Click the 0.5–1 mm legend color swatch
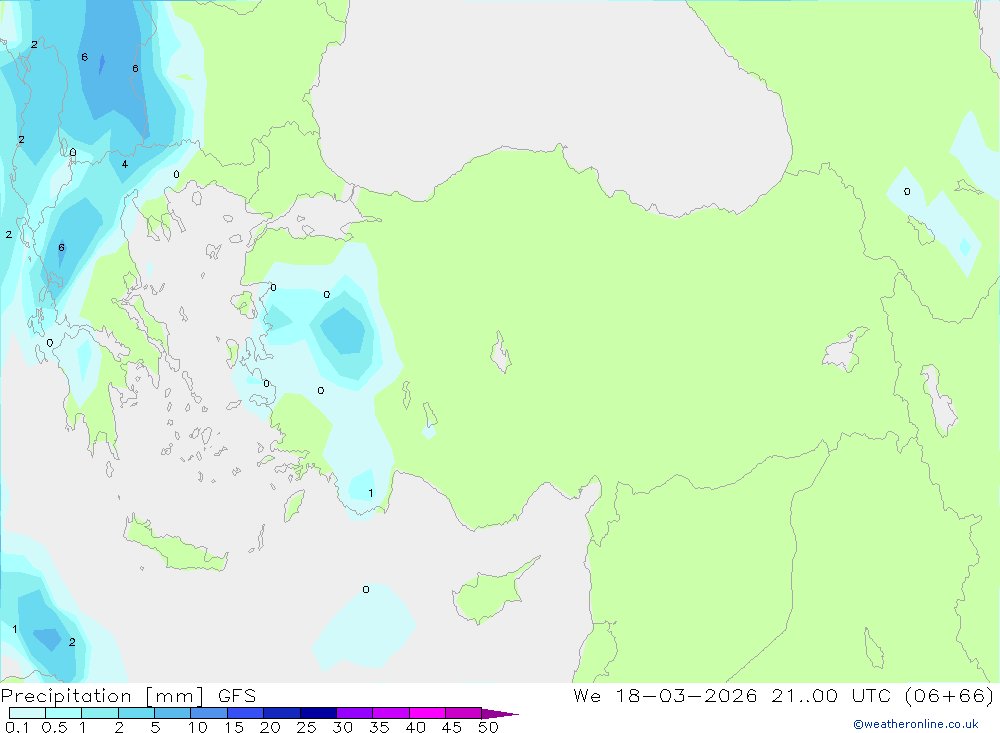Screen dimensions: 1000x733 click(x=64, y=713)
